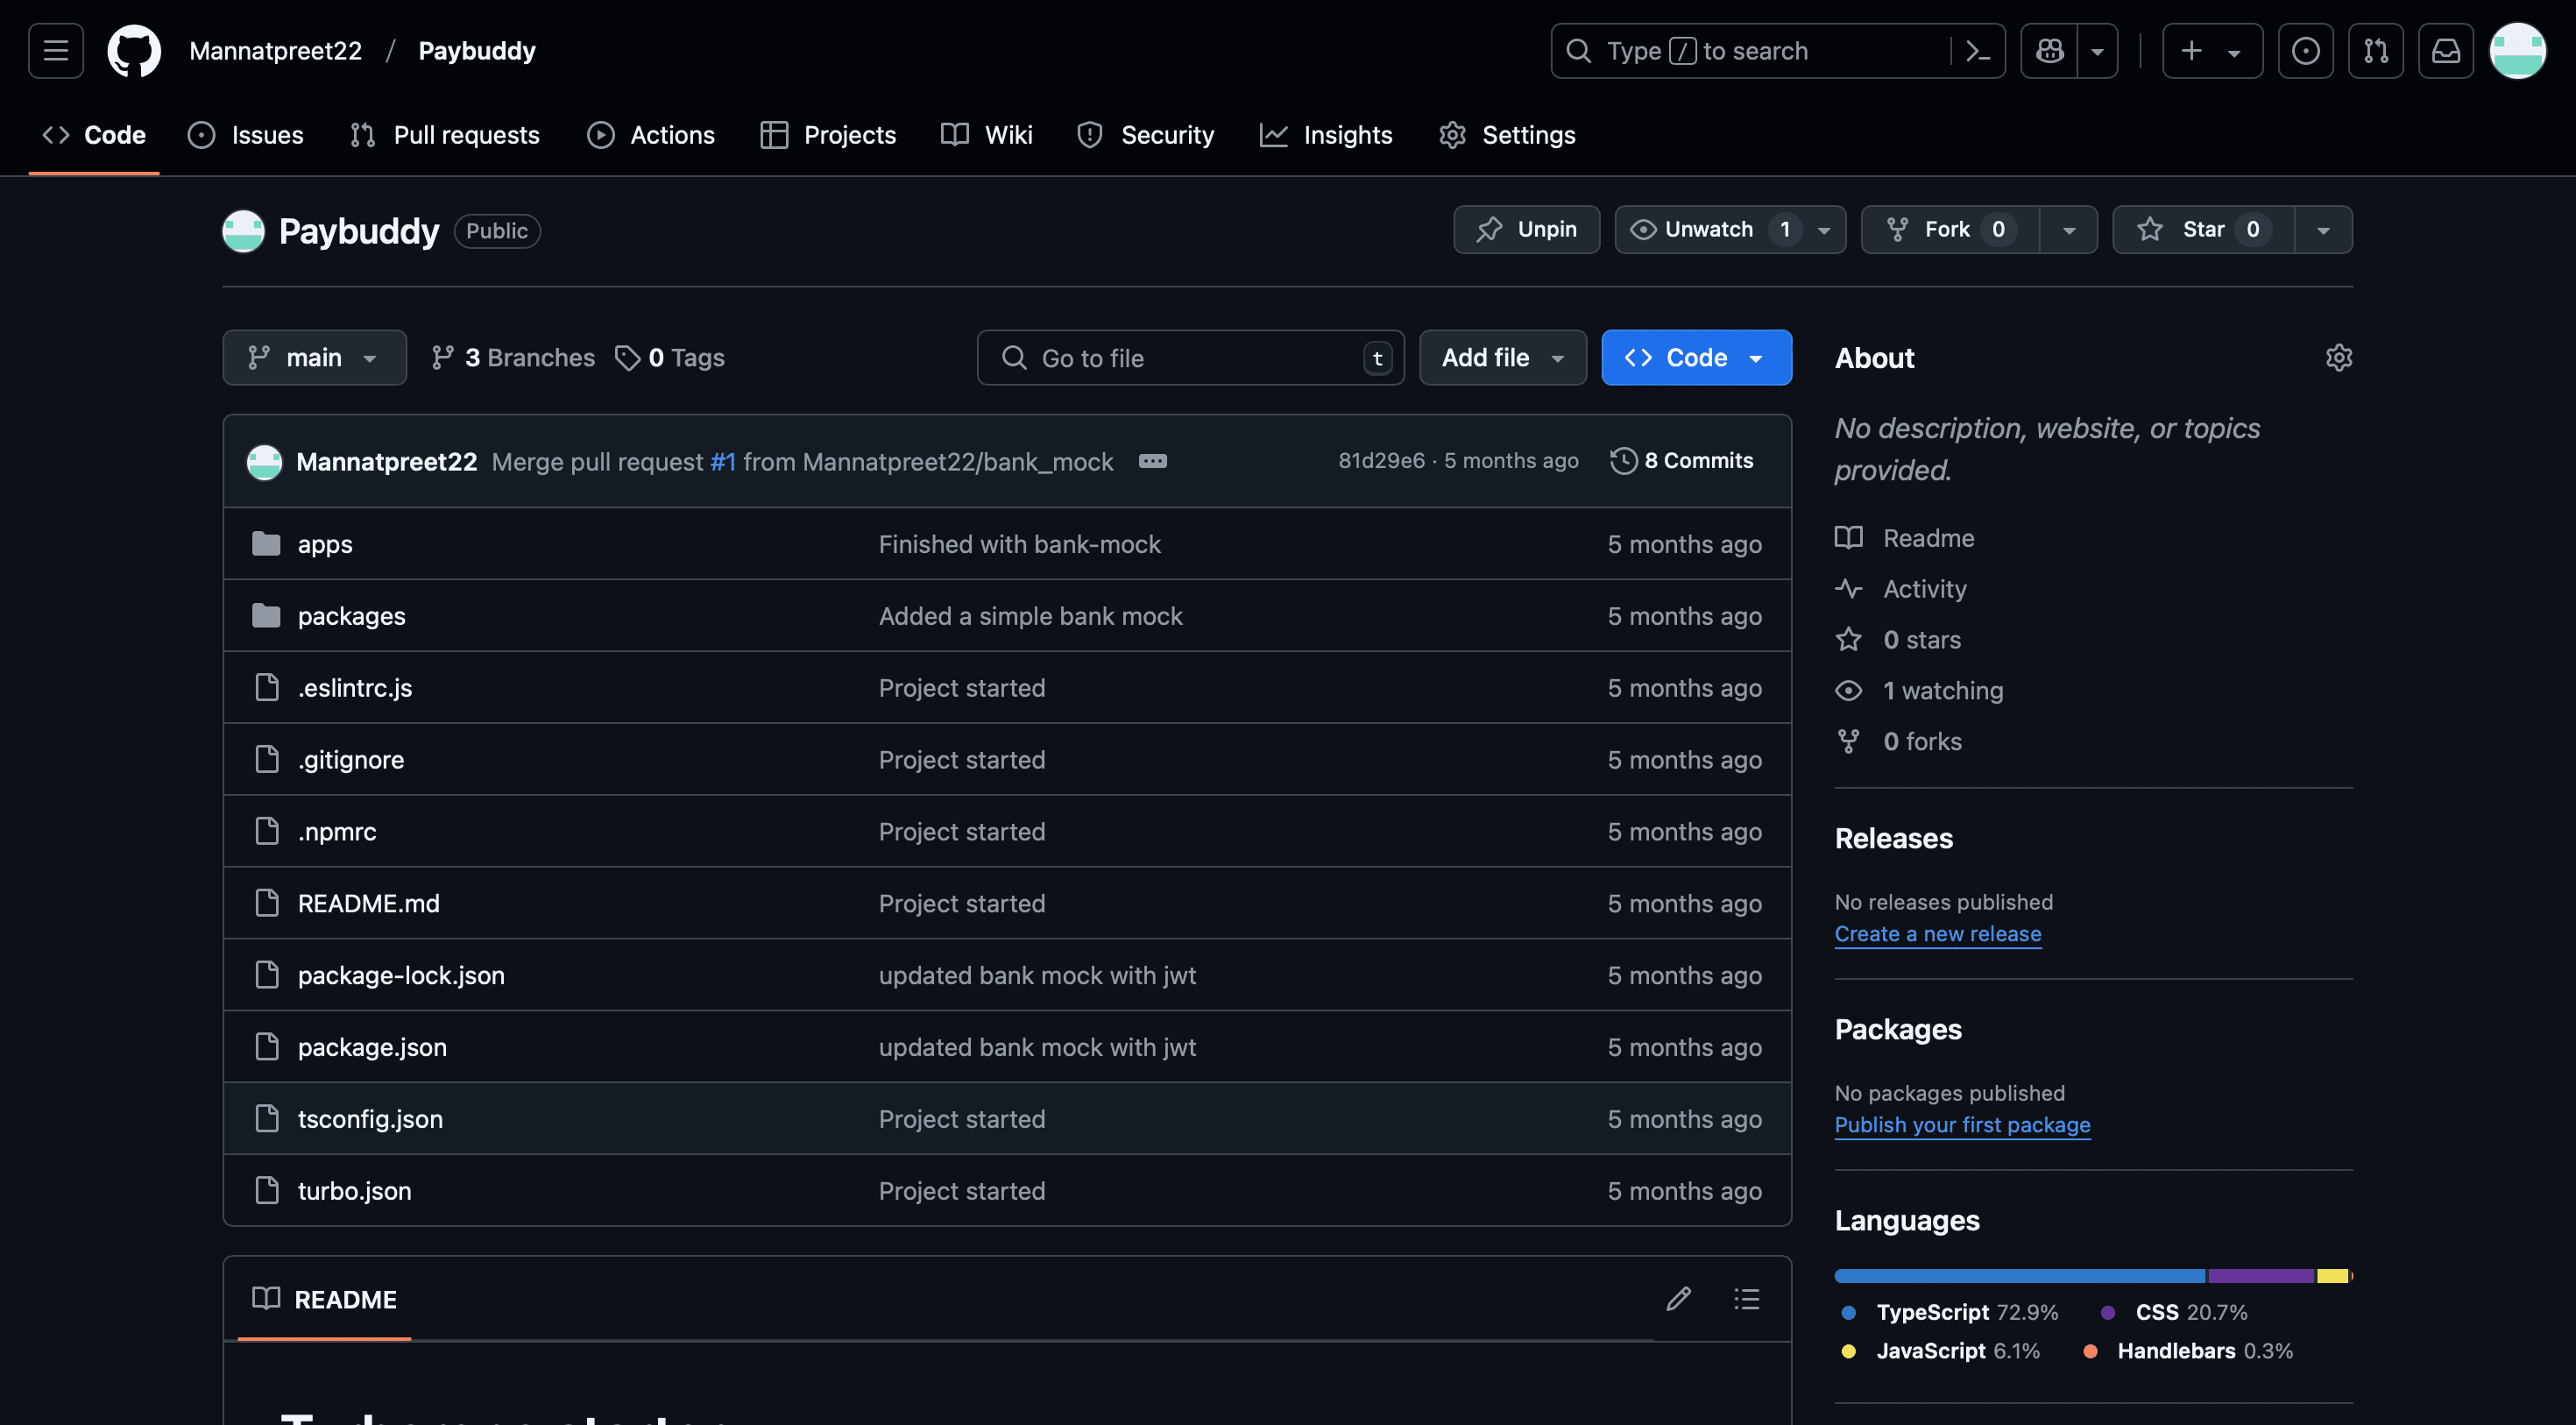
Task: Open the Insights tab
Action: point(1326,135)
